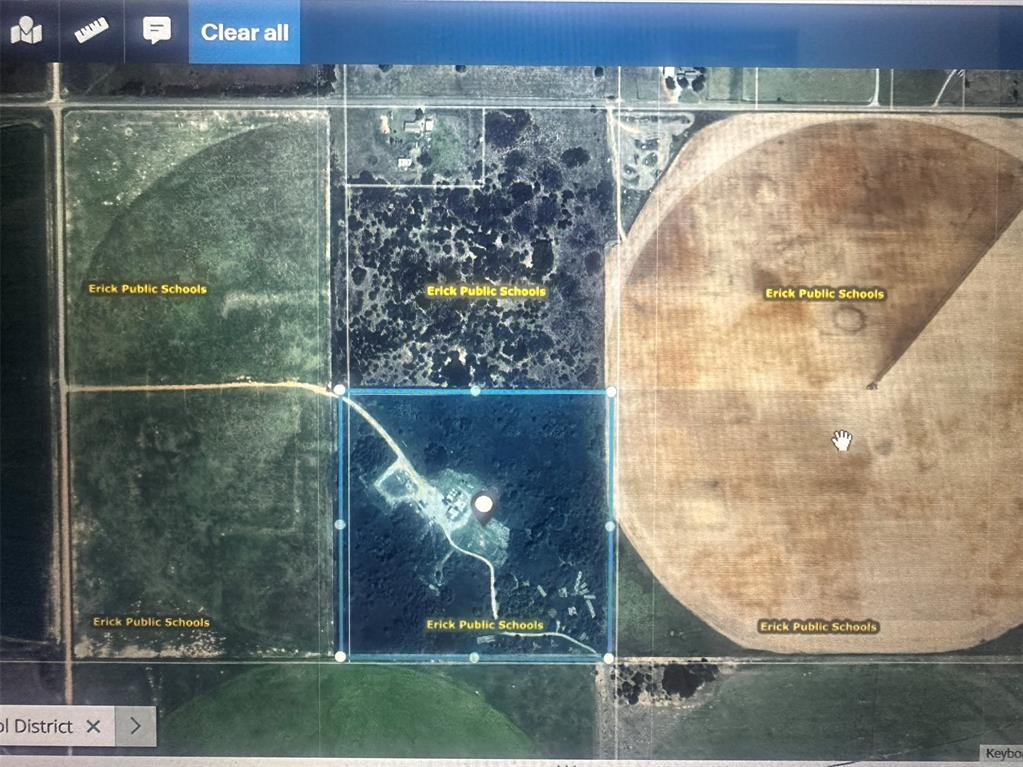Viewport: 1023px width, 767px height.
Task: Click the Clear all button
Action: coord(245,32)
